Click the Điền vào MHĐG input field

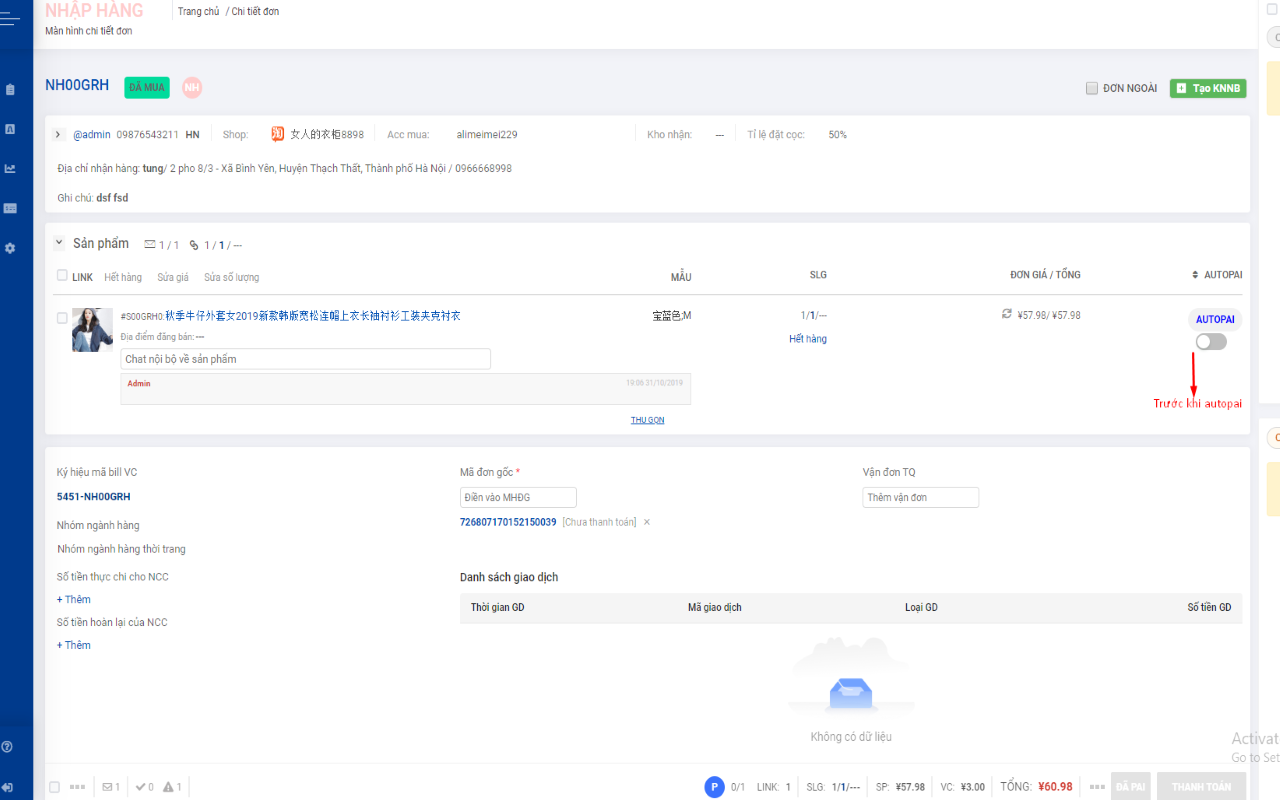518,497
